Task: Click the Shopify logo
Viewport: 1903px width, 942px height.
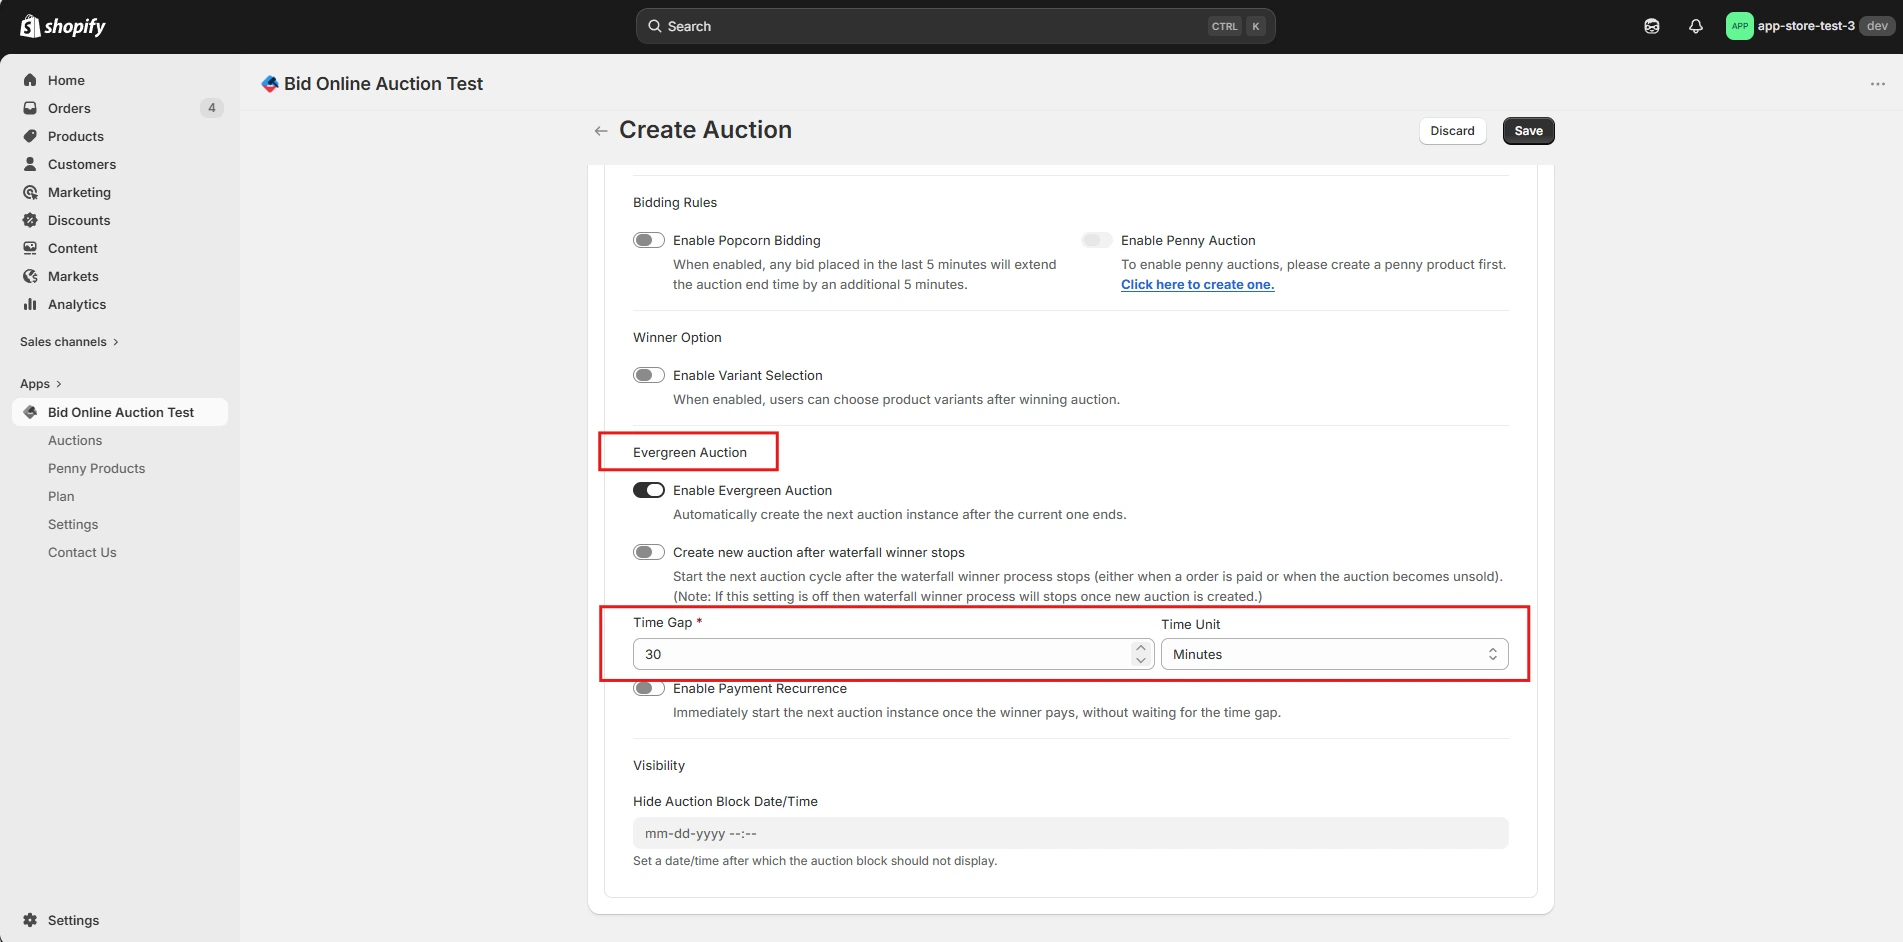Action: (x=63, y=26)
